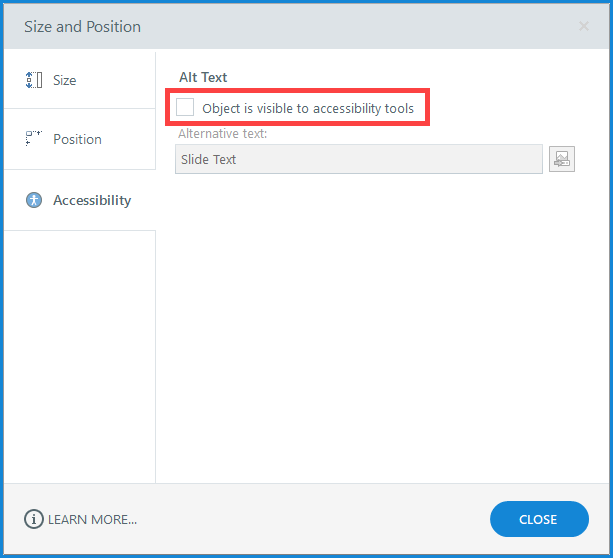
Task: Click the icon button beside Alternative text field
Action: click(562, 159)
